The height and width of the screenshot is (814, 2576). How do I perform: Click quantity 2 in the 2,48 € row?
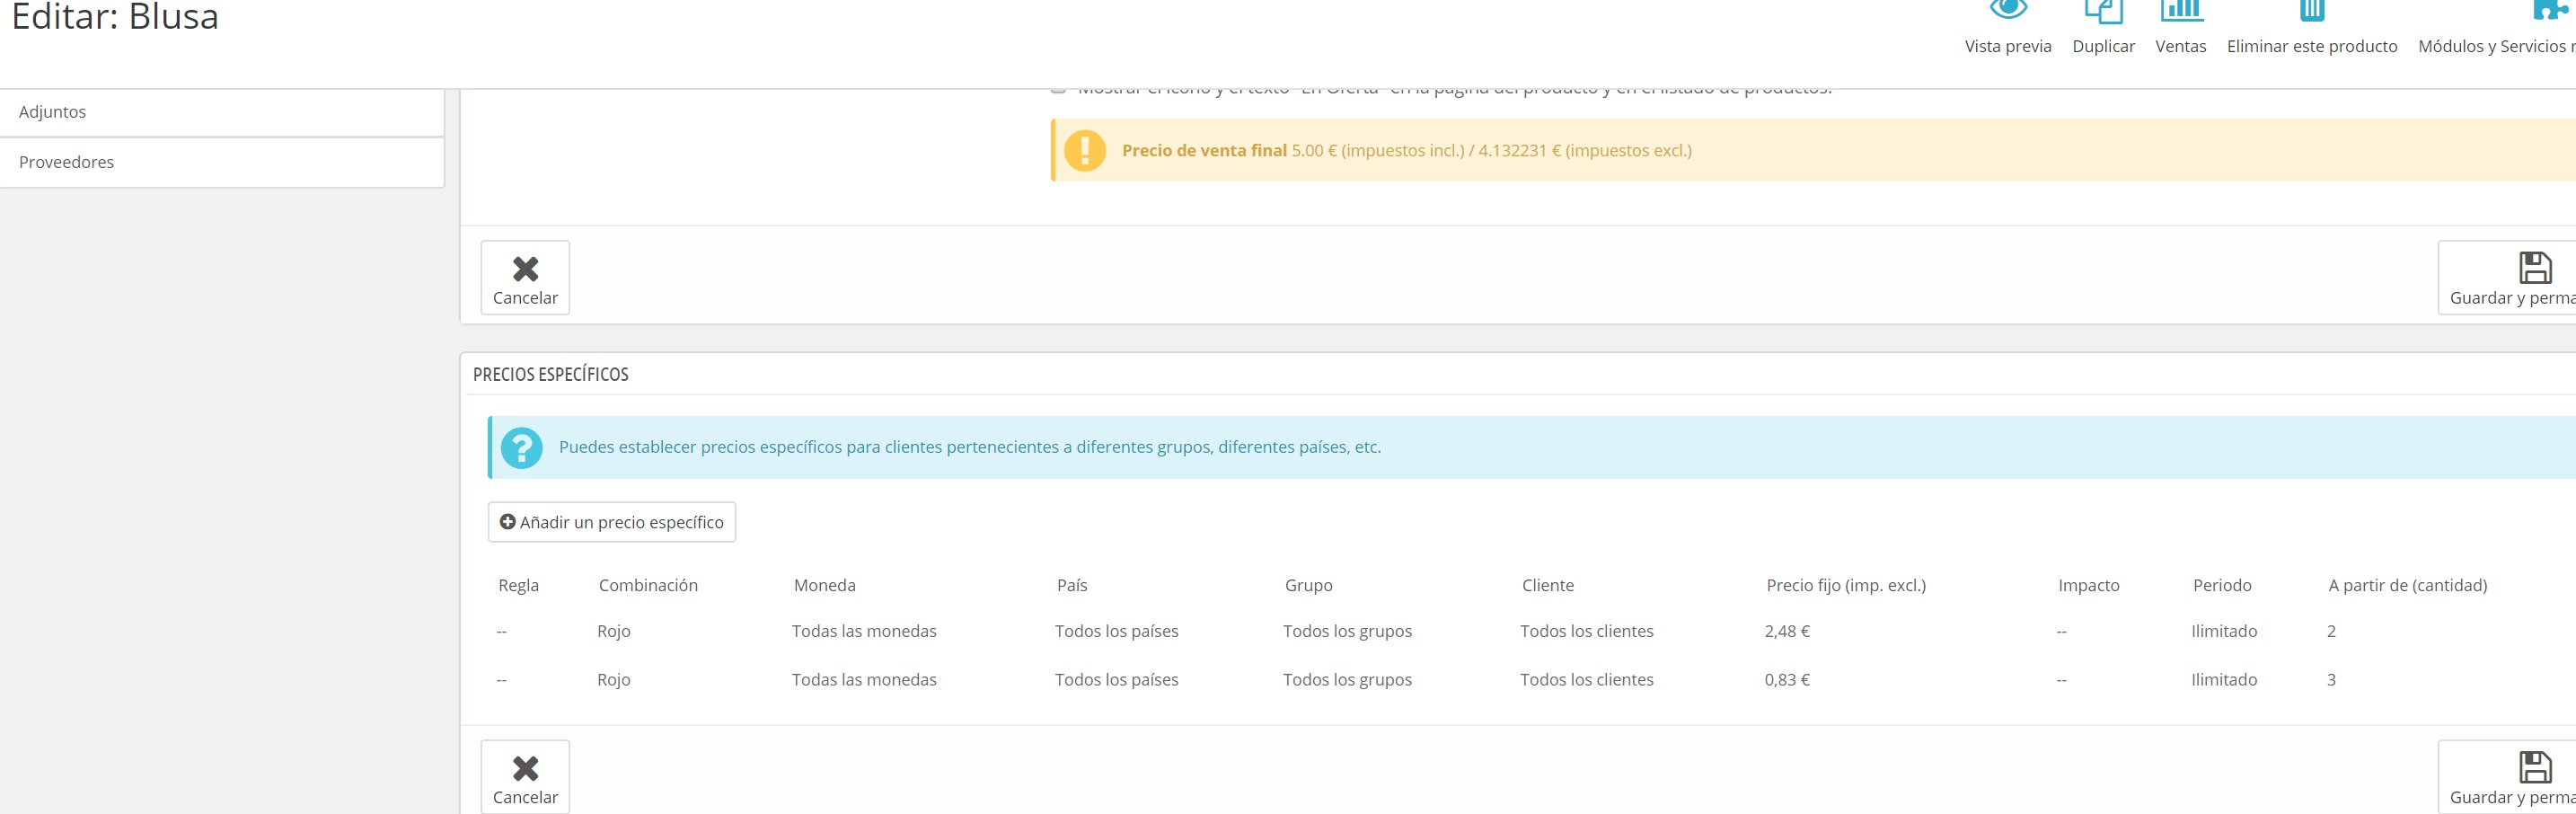tap(2331, 631)
